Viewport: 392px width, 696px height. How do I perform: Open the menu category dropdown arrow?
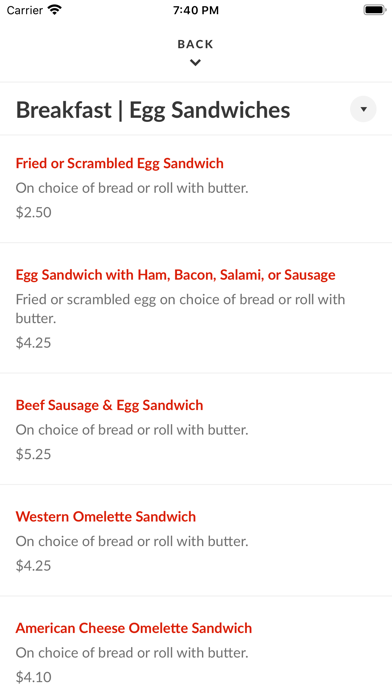tap(363, 109)
